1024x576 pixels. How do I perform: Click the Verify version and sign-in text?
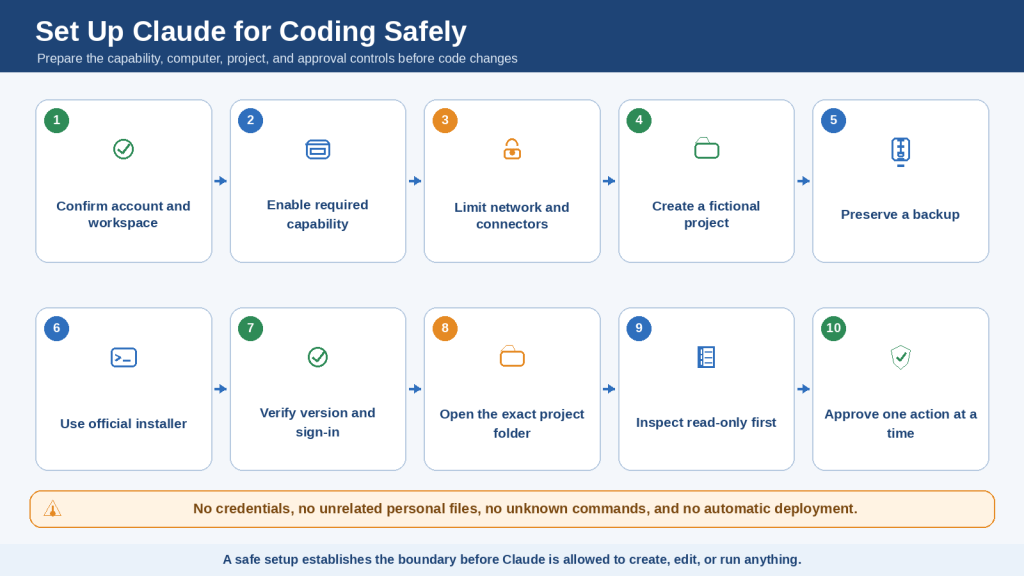tap(317, 422)
